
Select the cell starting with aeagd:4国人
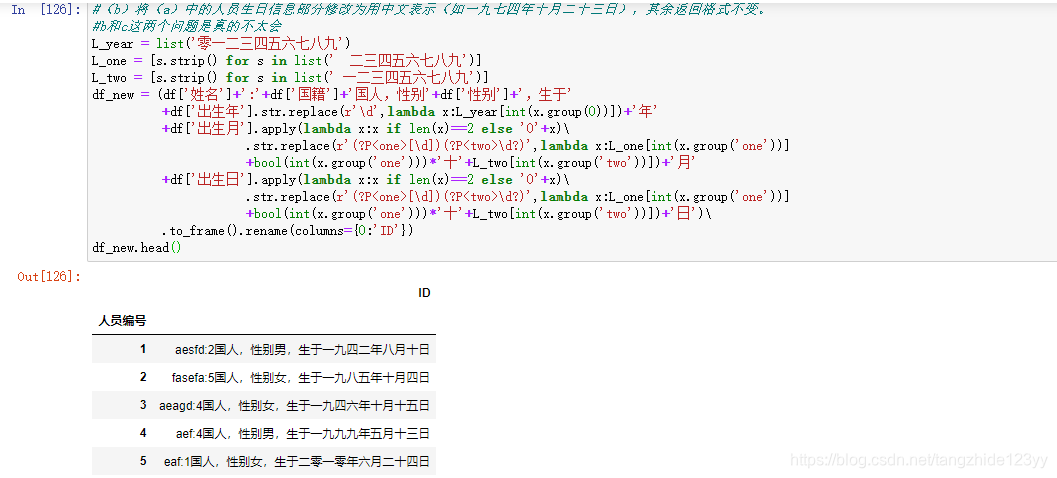tap(294, 406)
